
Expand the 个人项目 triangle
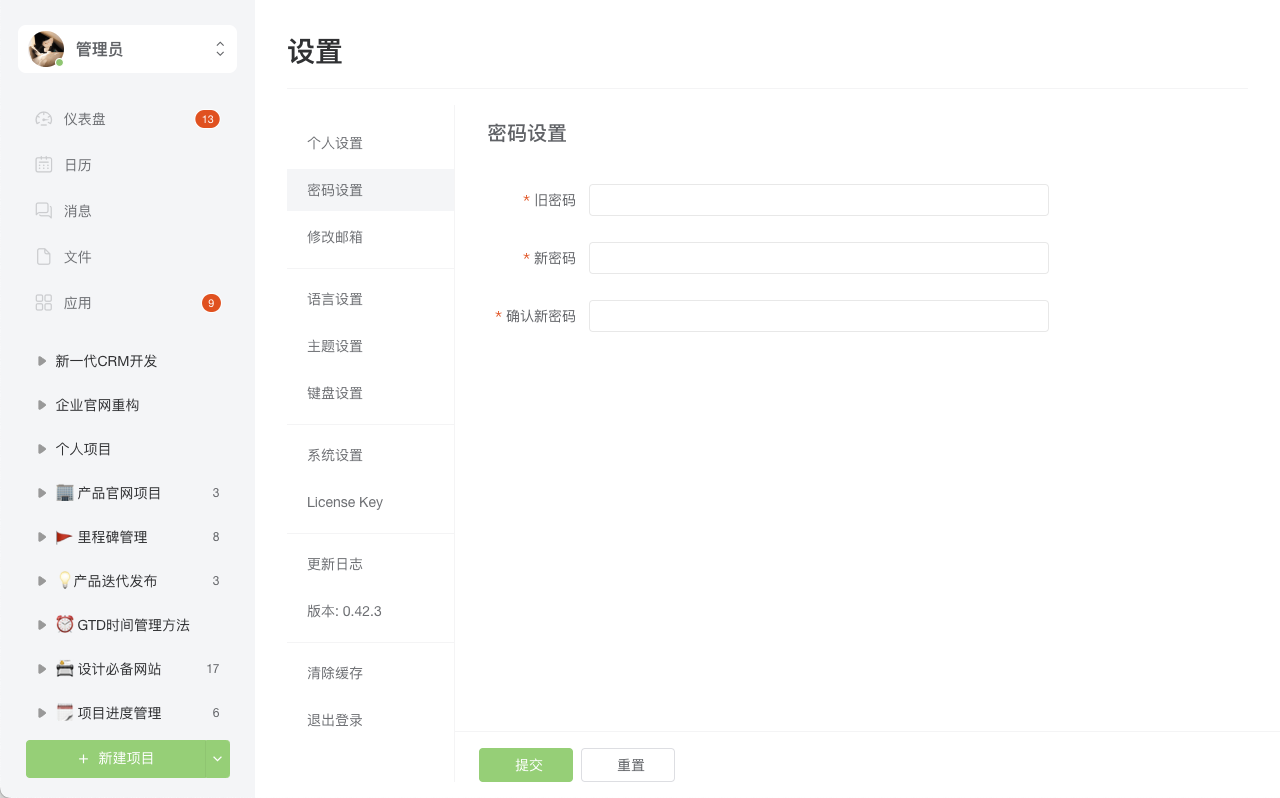(x=42, y=449)
